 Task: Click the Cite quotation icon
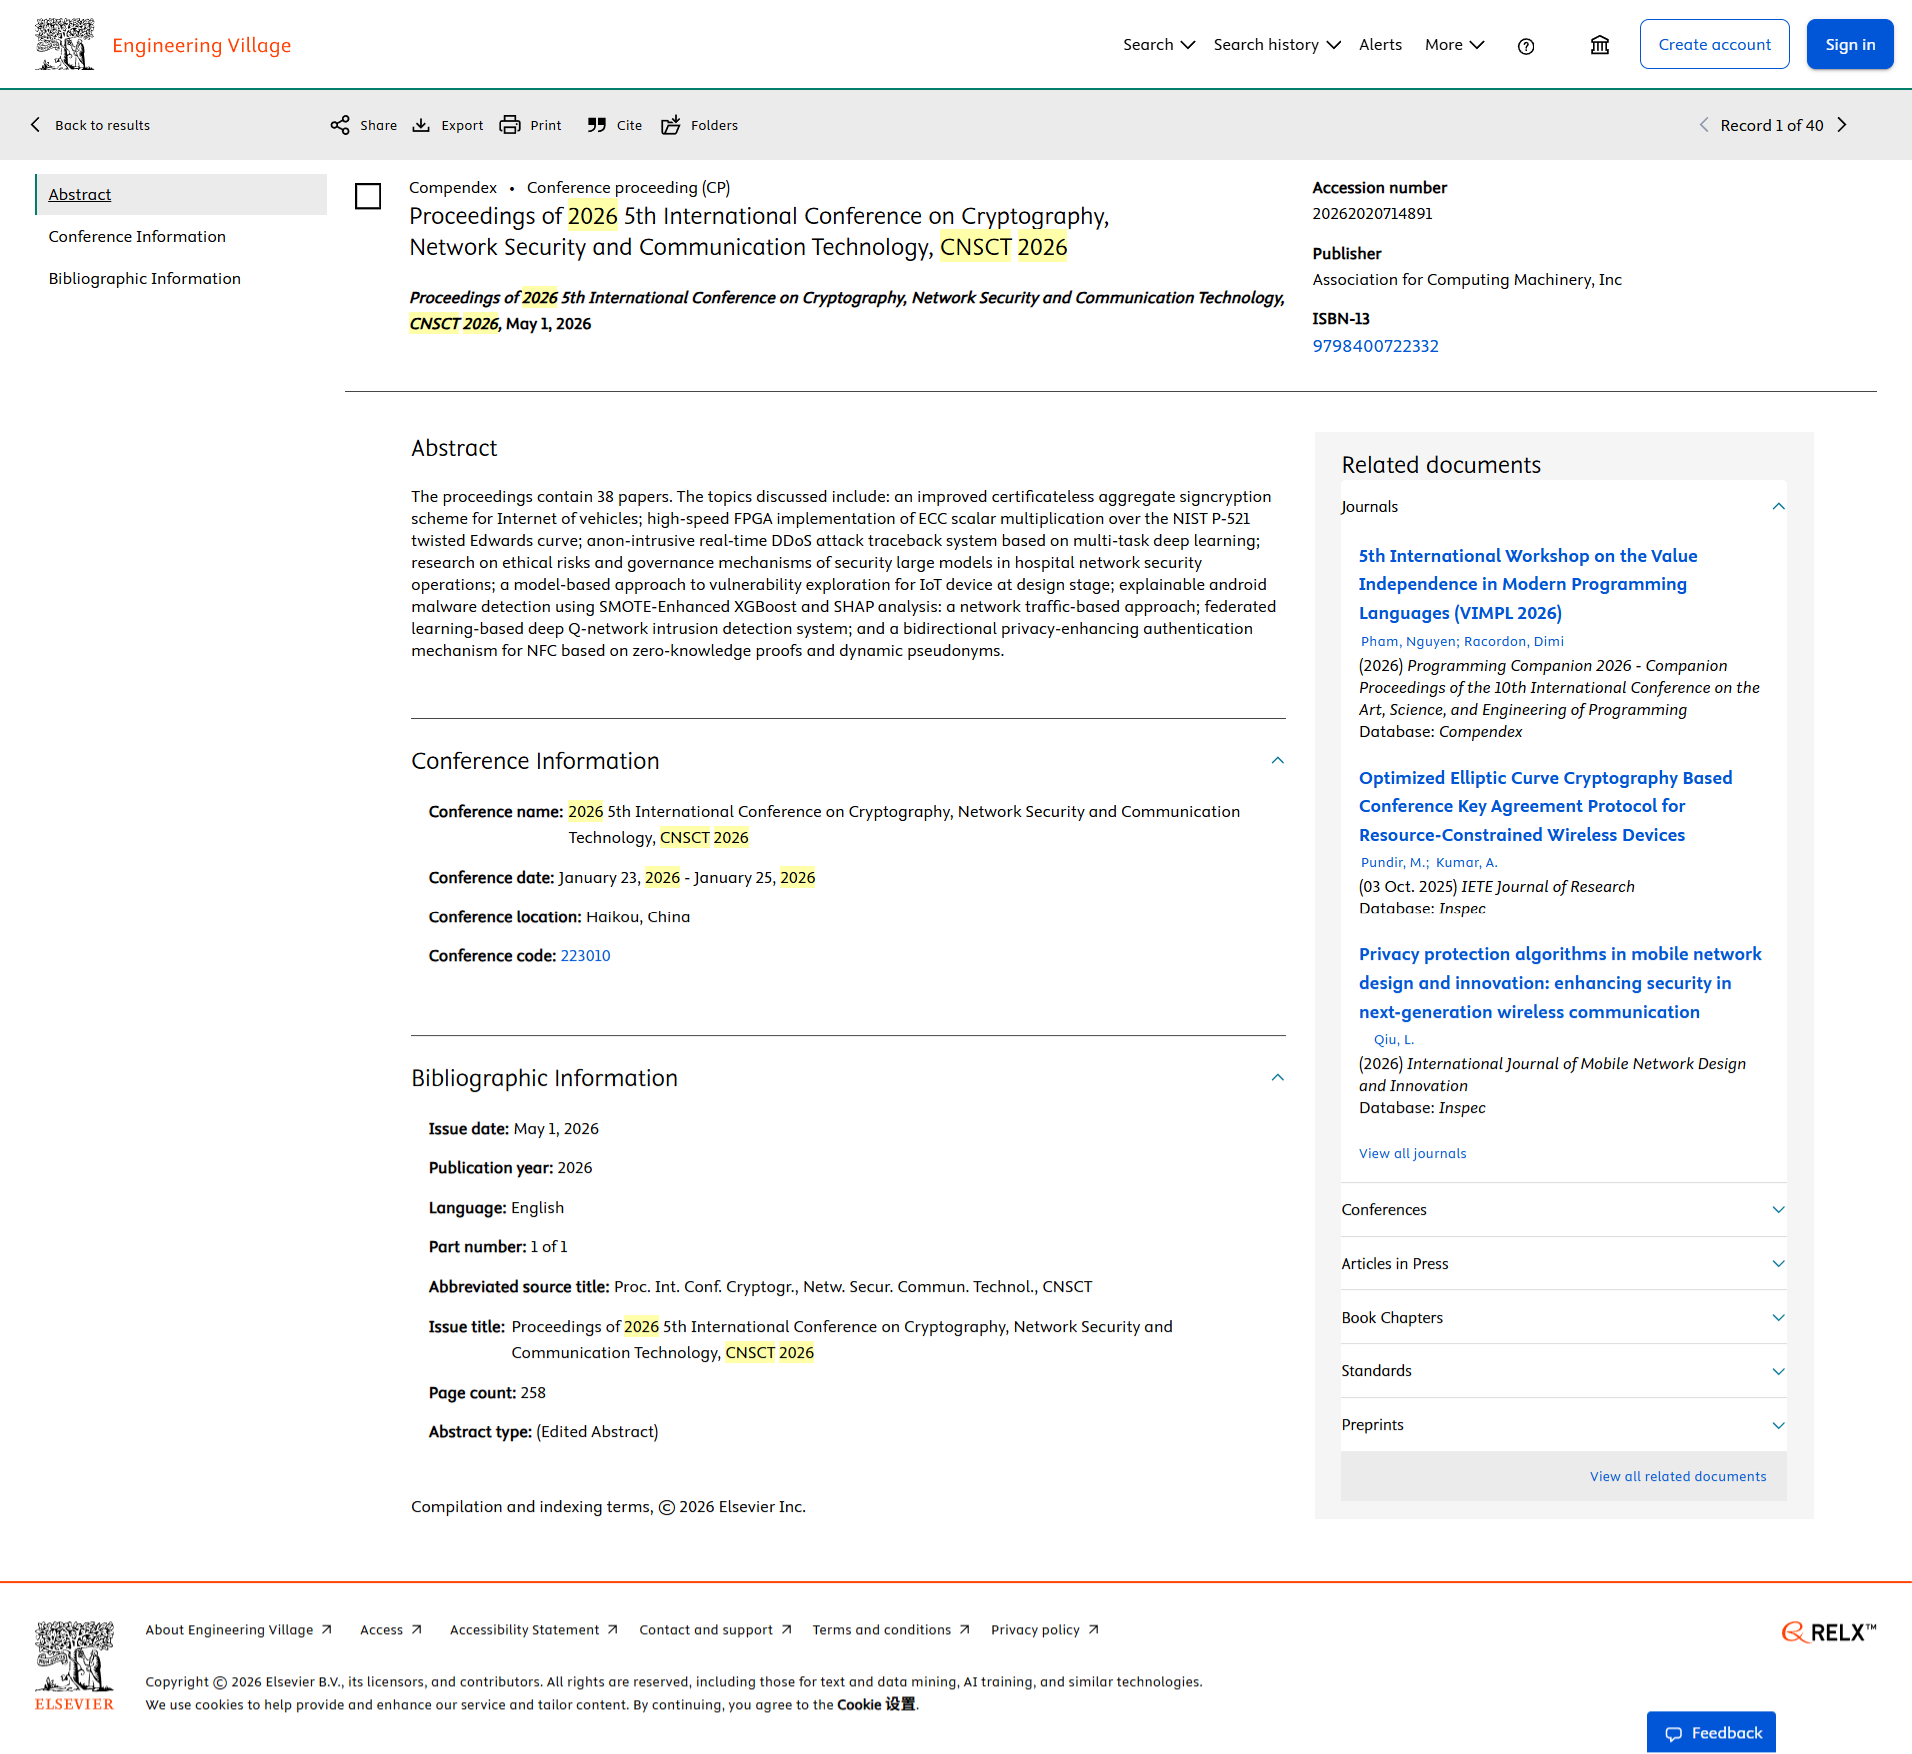tap(597, 125)
